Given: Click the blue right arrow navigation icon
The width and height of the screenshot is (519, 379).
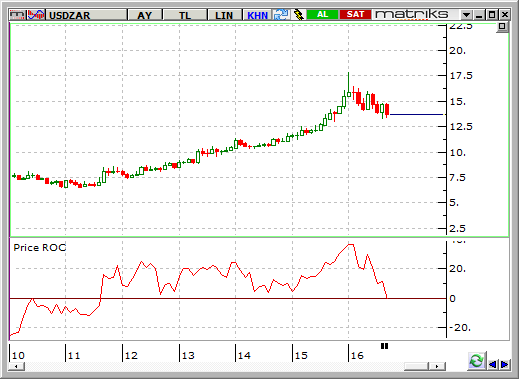Looking at the screenshot, I should coord(504,364).
